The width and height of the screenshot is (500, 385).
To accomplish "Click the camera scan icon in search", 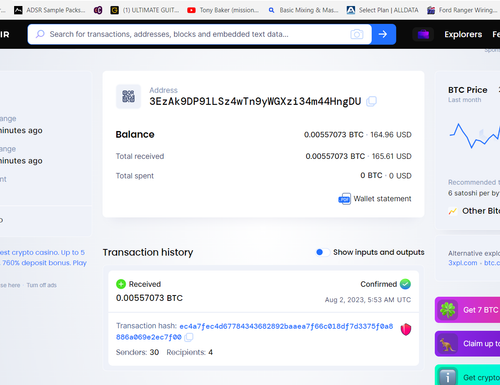I will (x=357, y=34).
